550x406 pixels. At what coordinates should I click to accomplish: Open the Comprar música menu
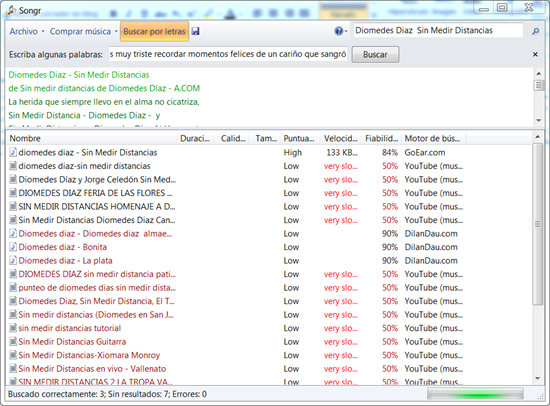[x=83, y=32]
